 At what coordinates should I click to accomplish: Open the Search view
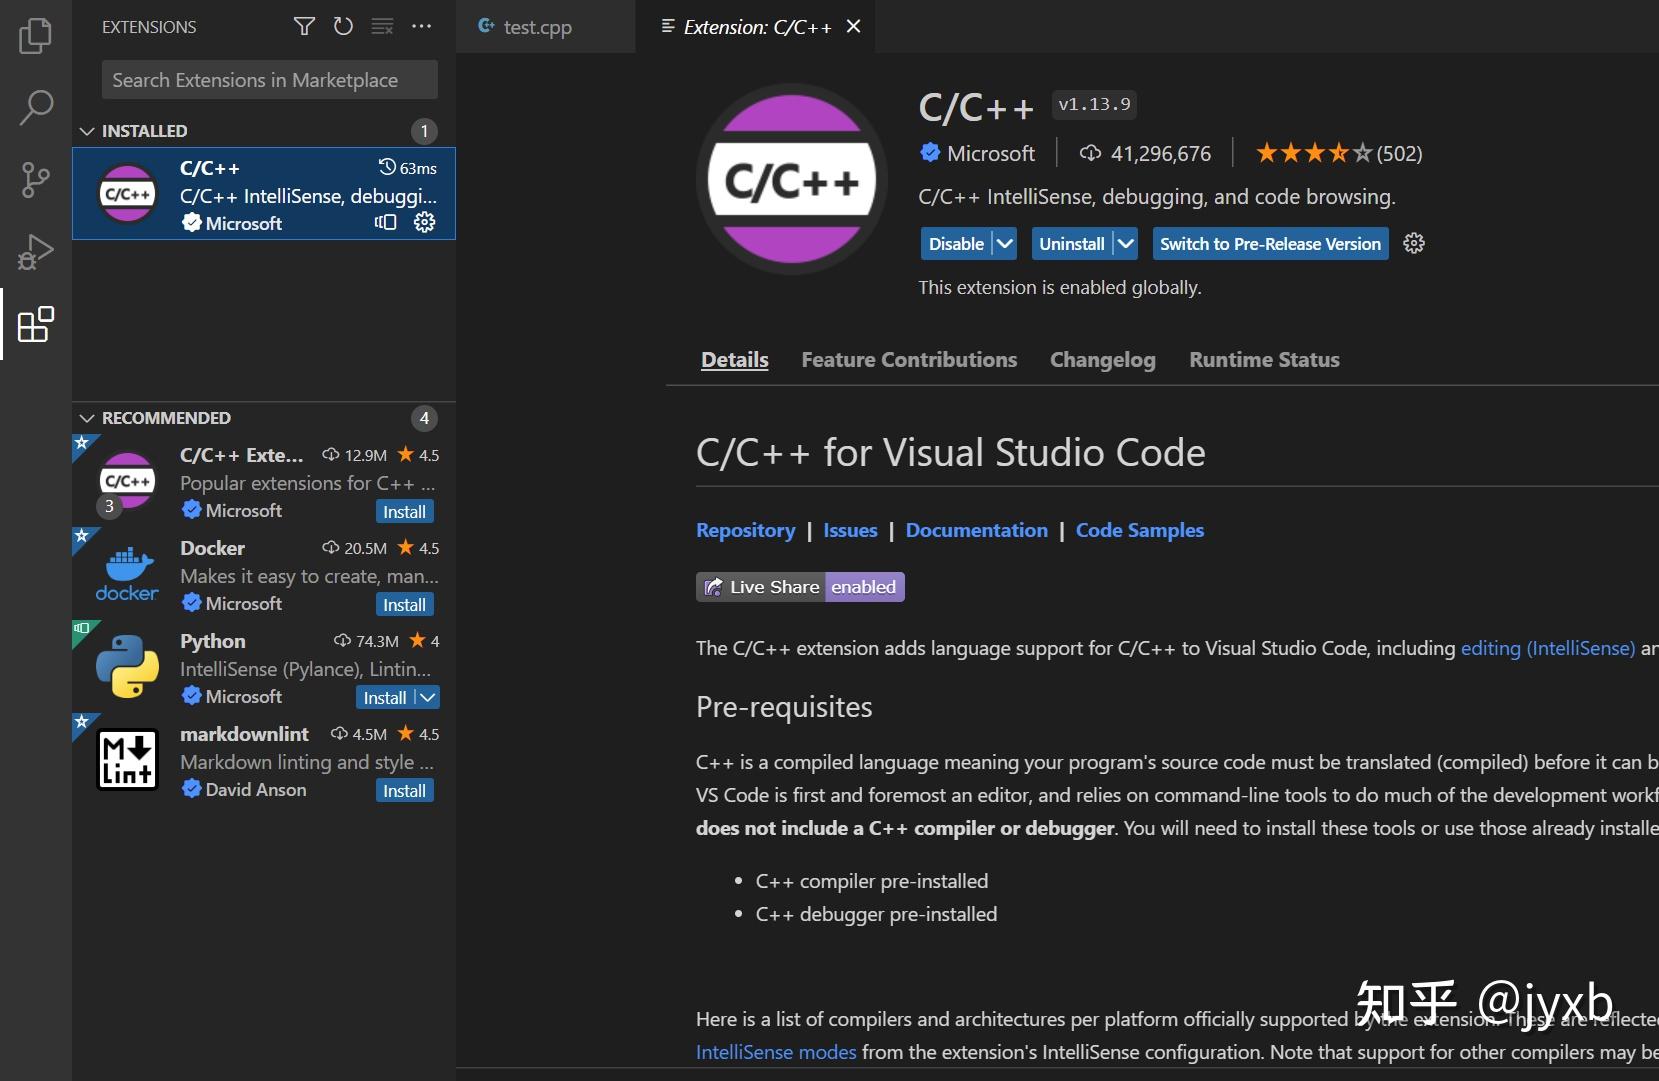35,107
